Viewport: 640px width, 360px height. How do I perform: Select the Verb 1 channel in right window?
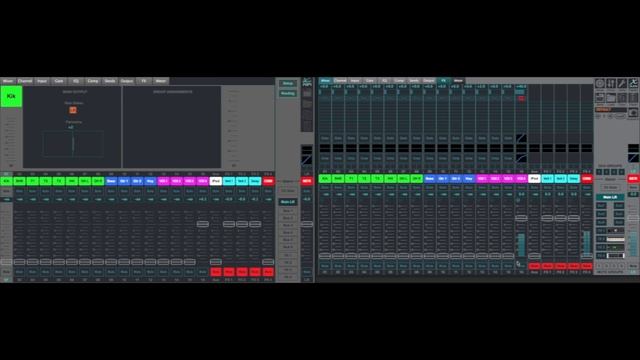tap(547, 179)
